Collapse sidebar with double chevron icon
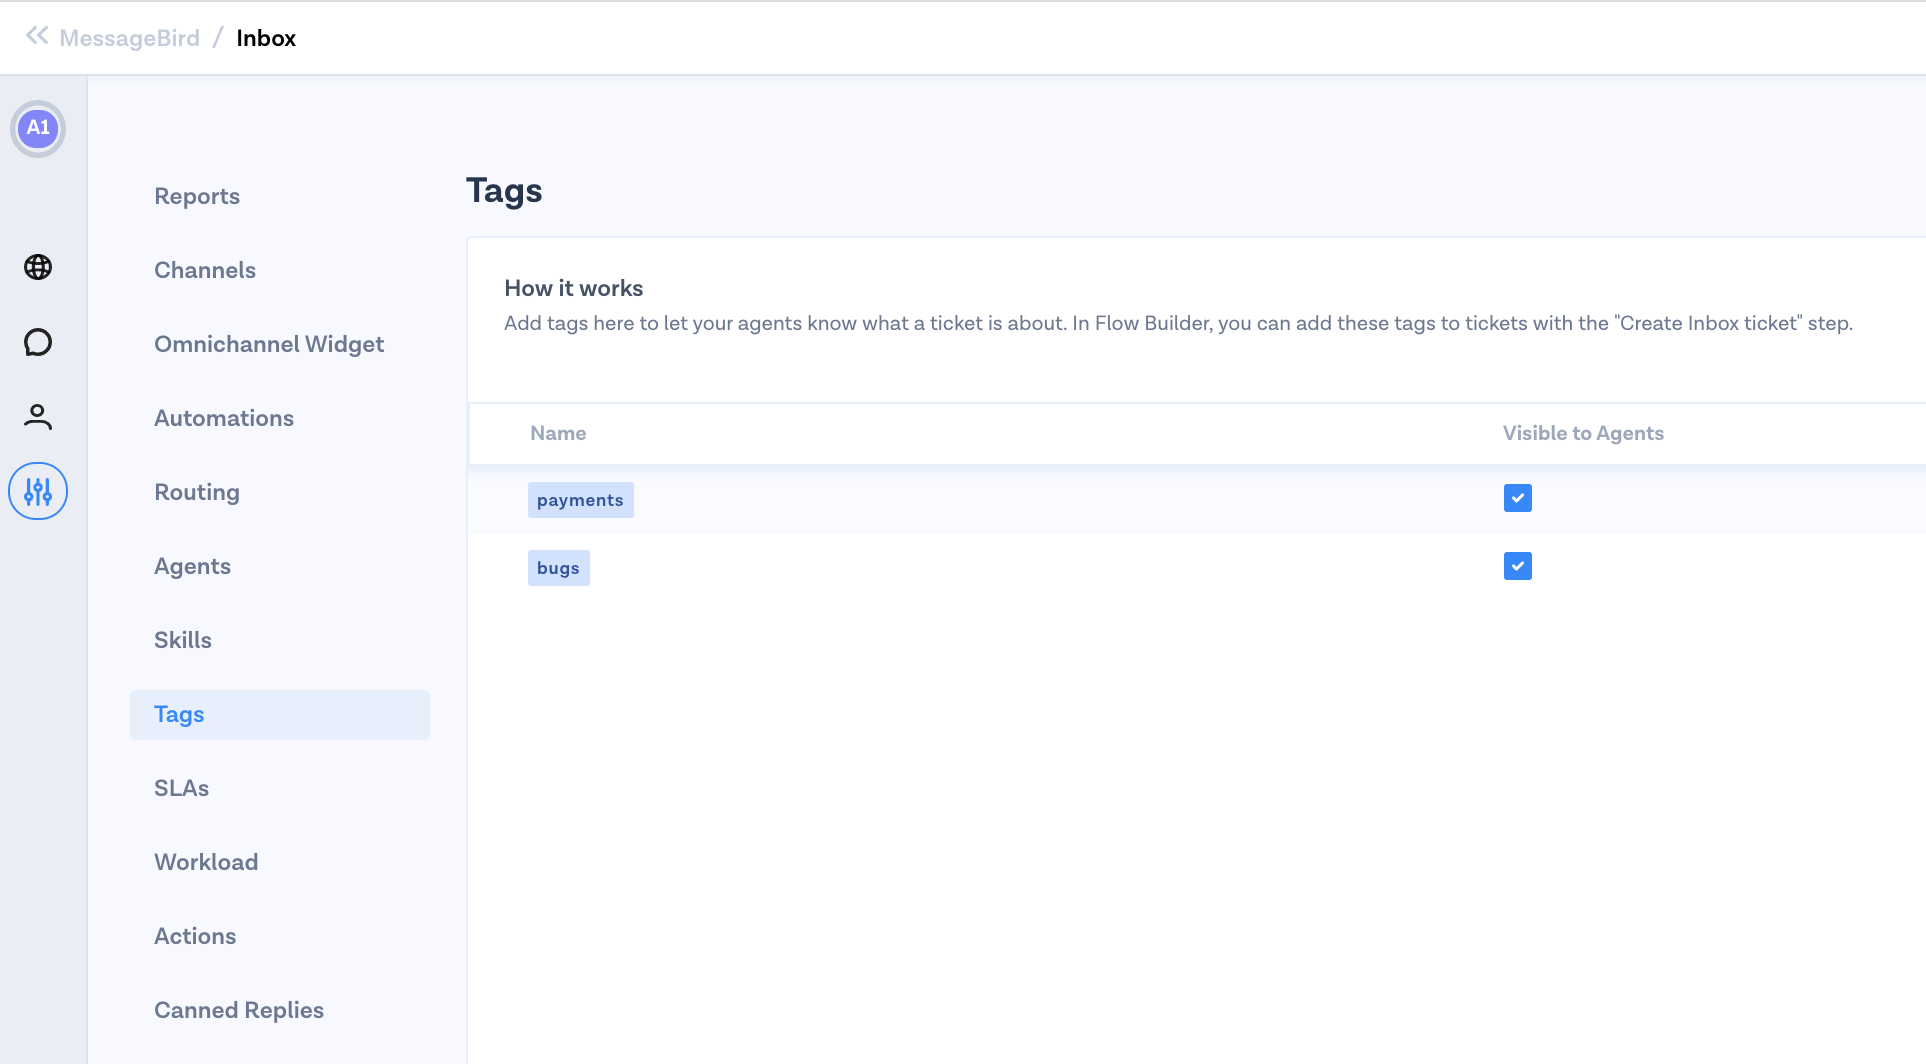 coord(37,36)
